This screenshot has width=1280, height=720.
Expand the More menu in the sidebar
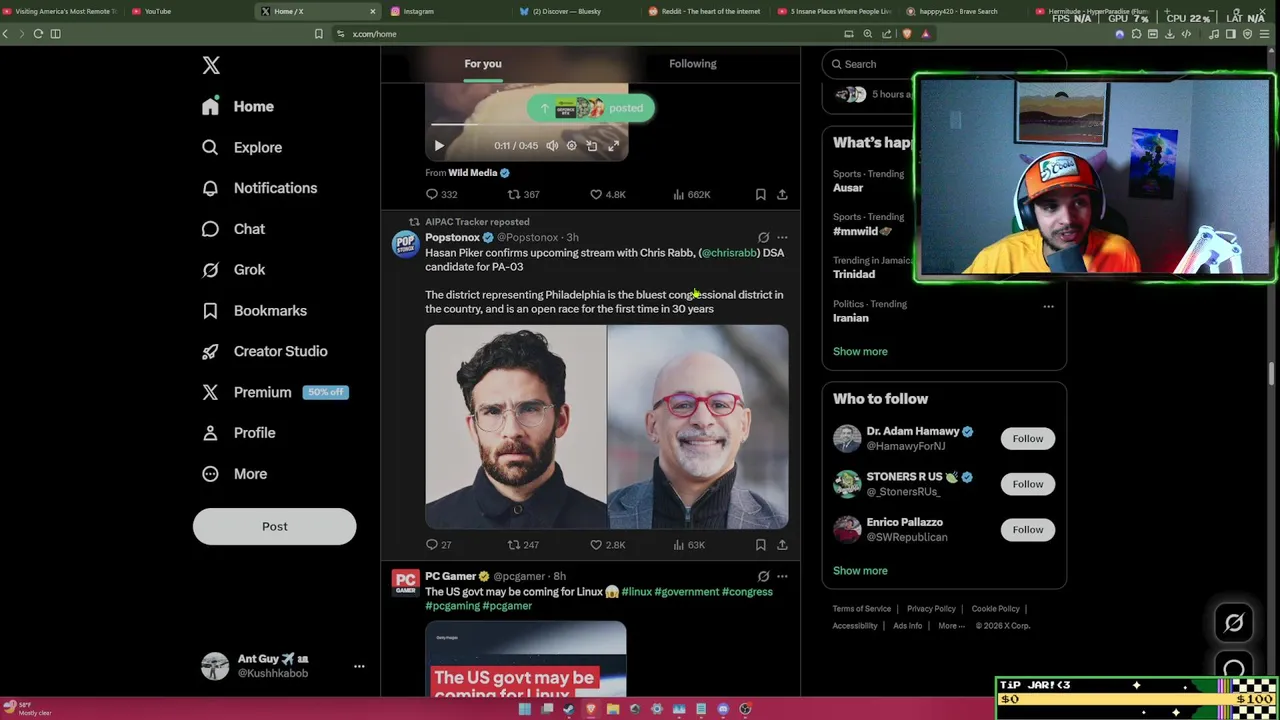point(234,474)
